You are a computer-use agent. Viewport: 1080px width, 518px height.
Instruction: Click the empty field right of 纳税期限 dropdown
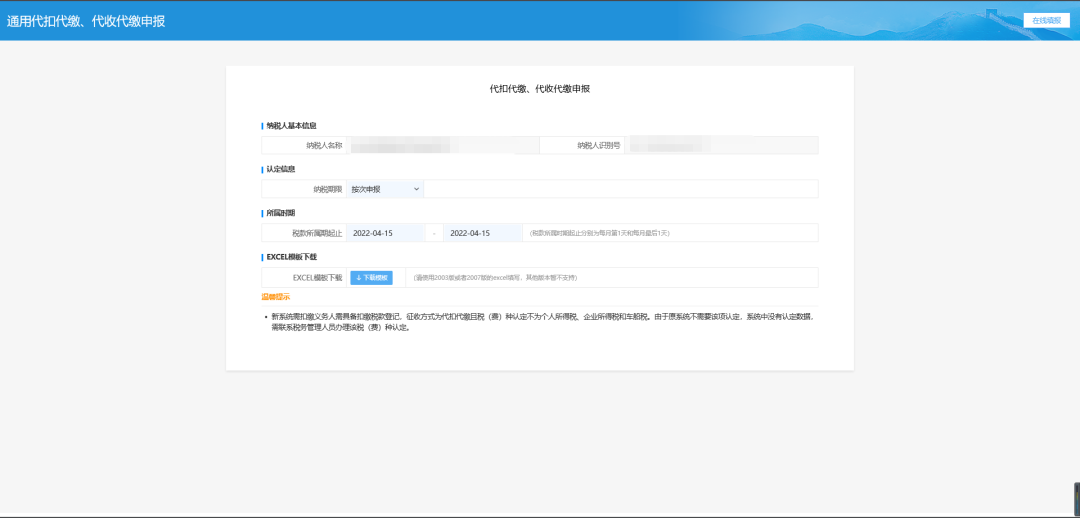point(620,189)
